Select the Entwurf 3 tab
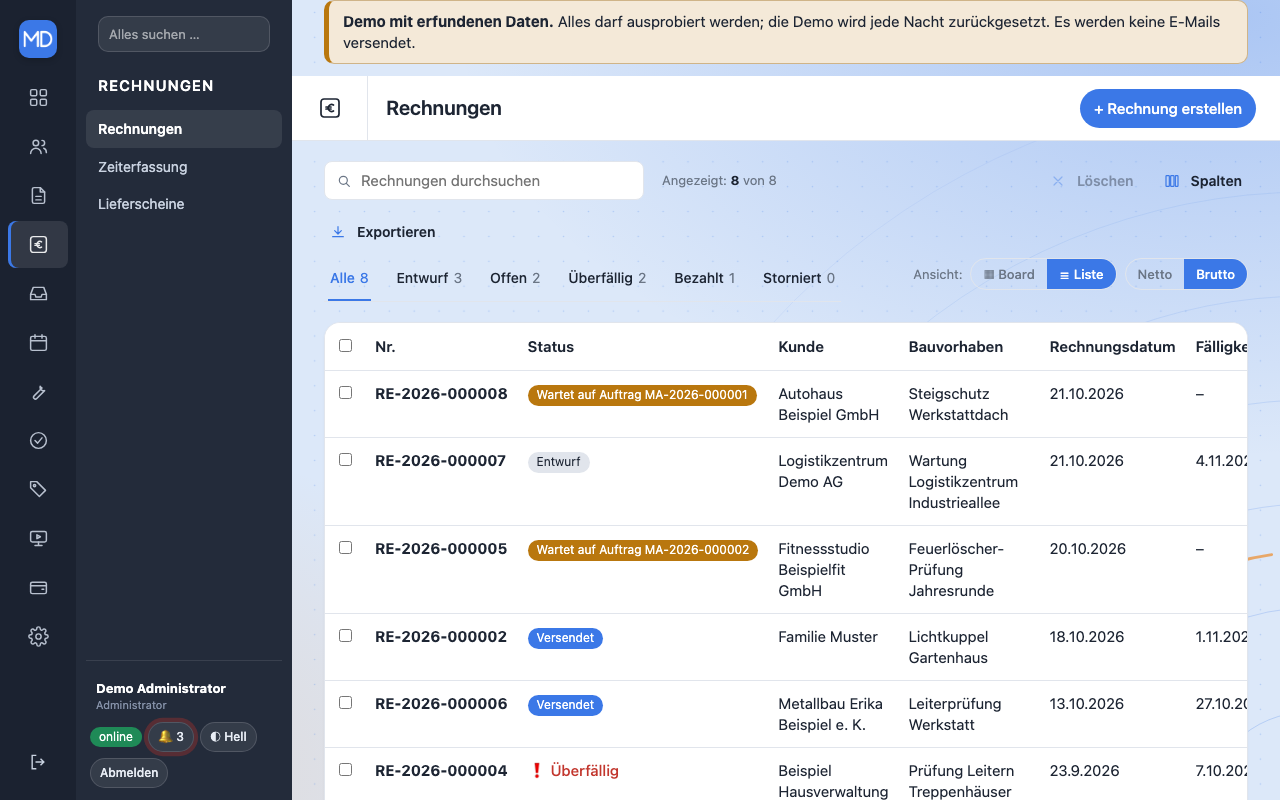Image resolution: width=1280 pixels, height=800 pixels. click(429, 278)
